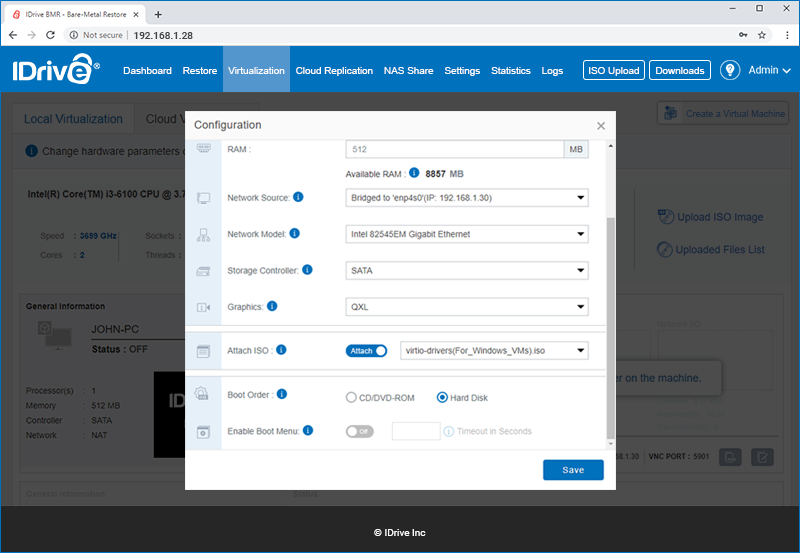
Task: Click the Graphics row video icon
Action: (x=204, y=308)
